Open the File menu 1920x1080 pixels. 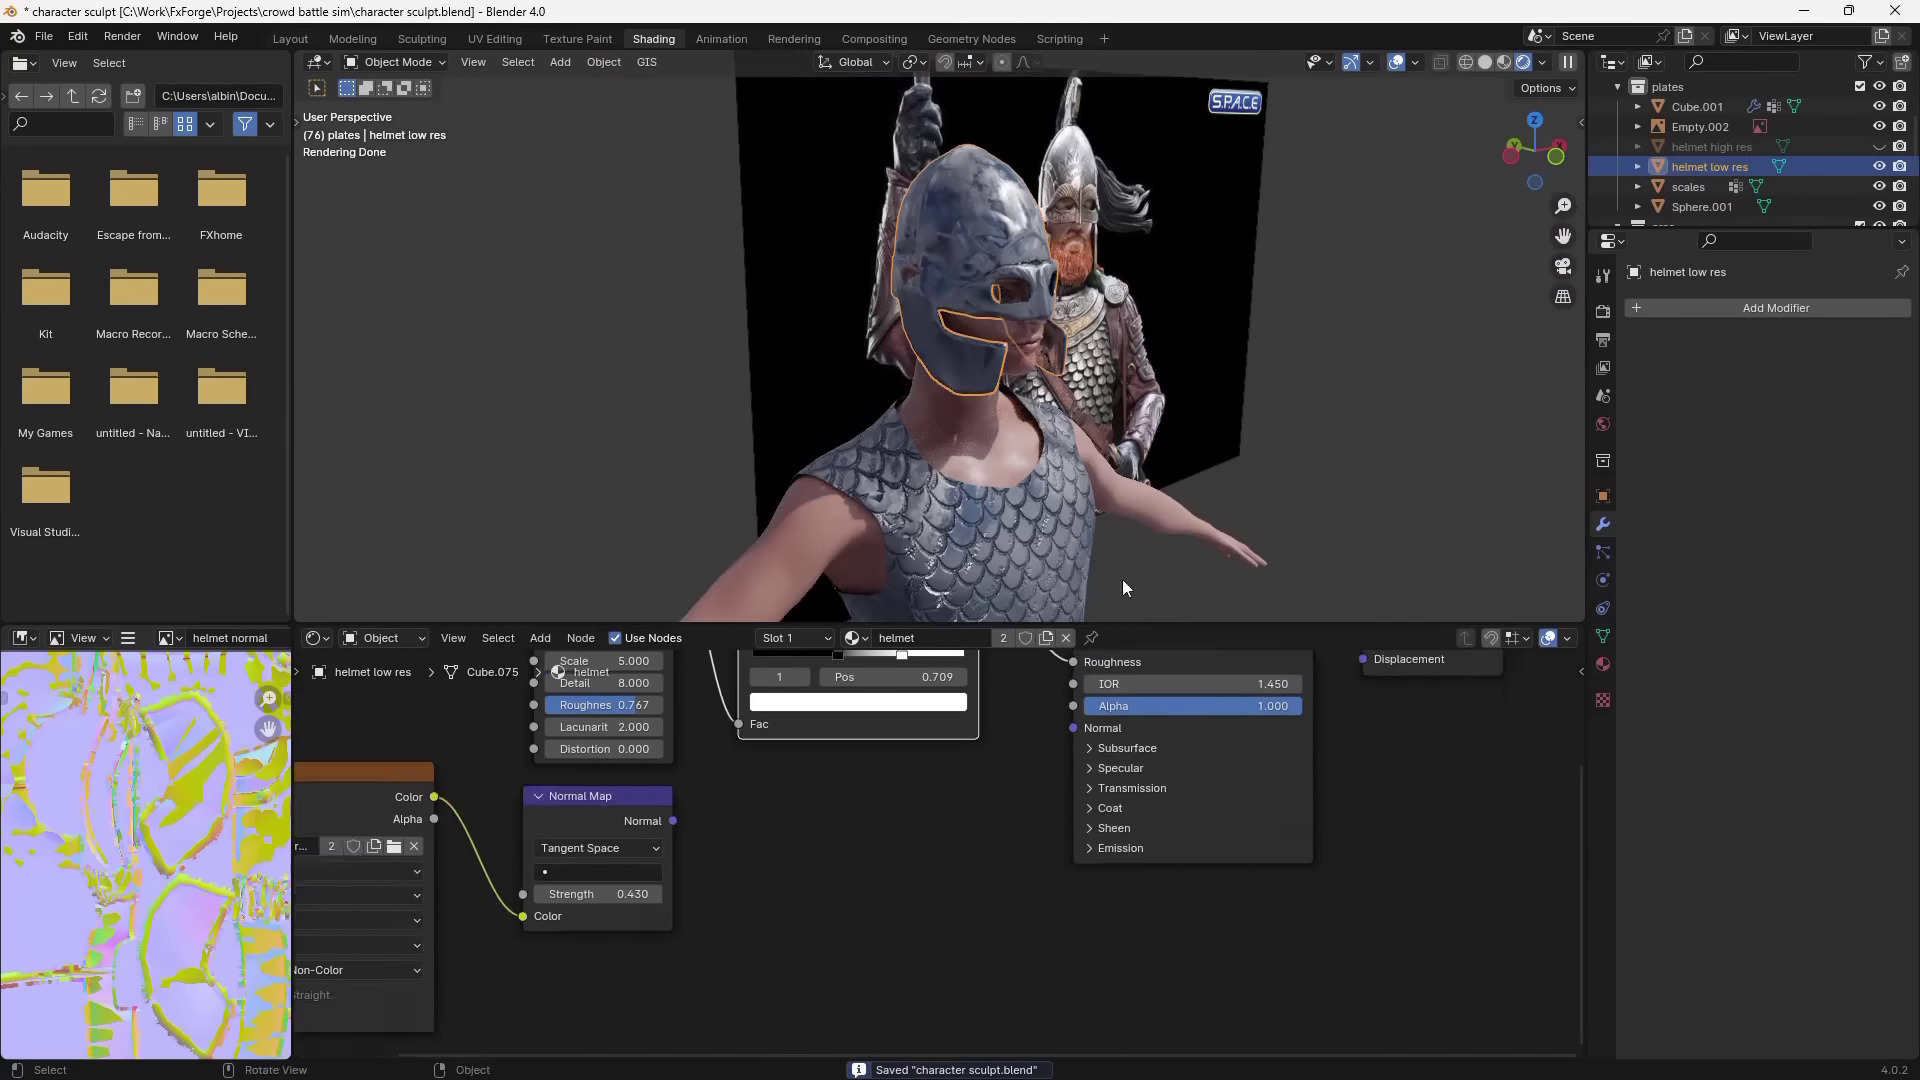click(44, 36)
